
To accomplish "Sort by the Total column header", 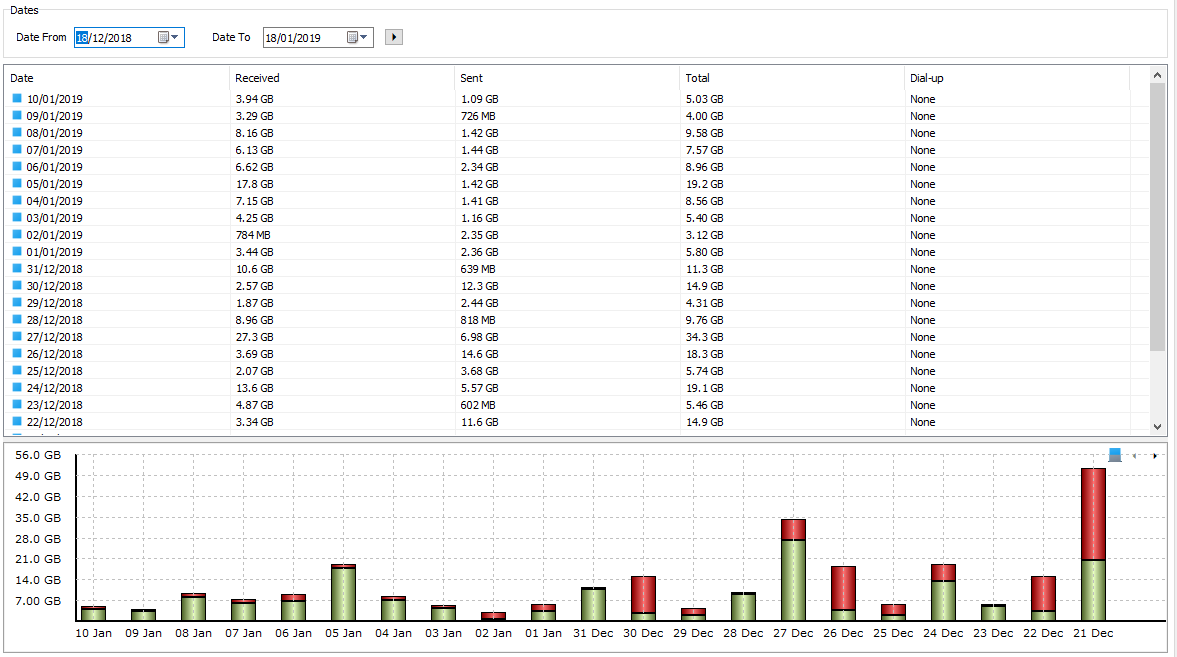I will click(x=792, y=78).
